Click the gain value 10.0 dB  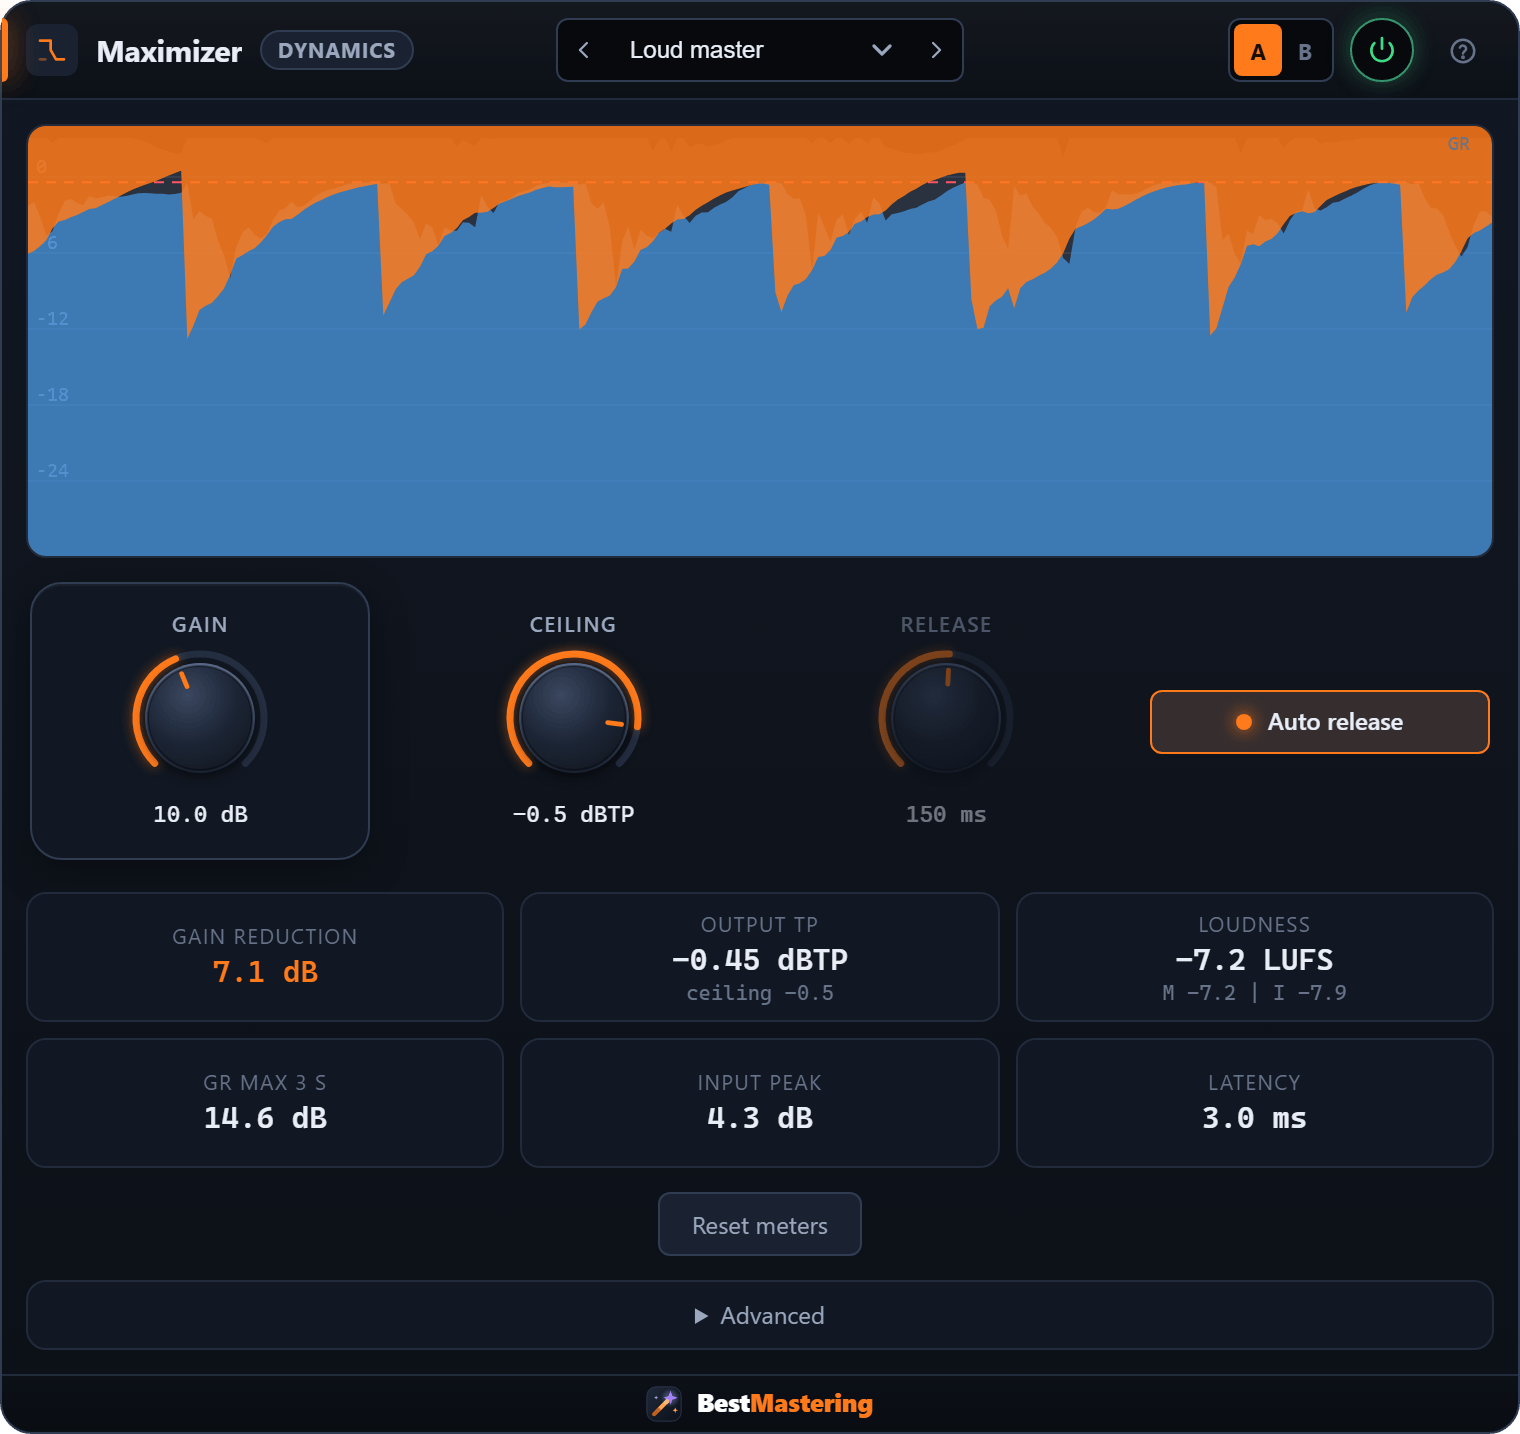[x=200, y=814]
